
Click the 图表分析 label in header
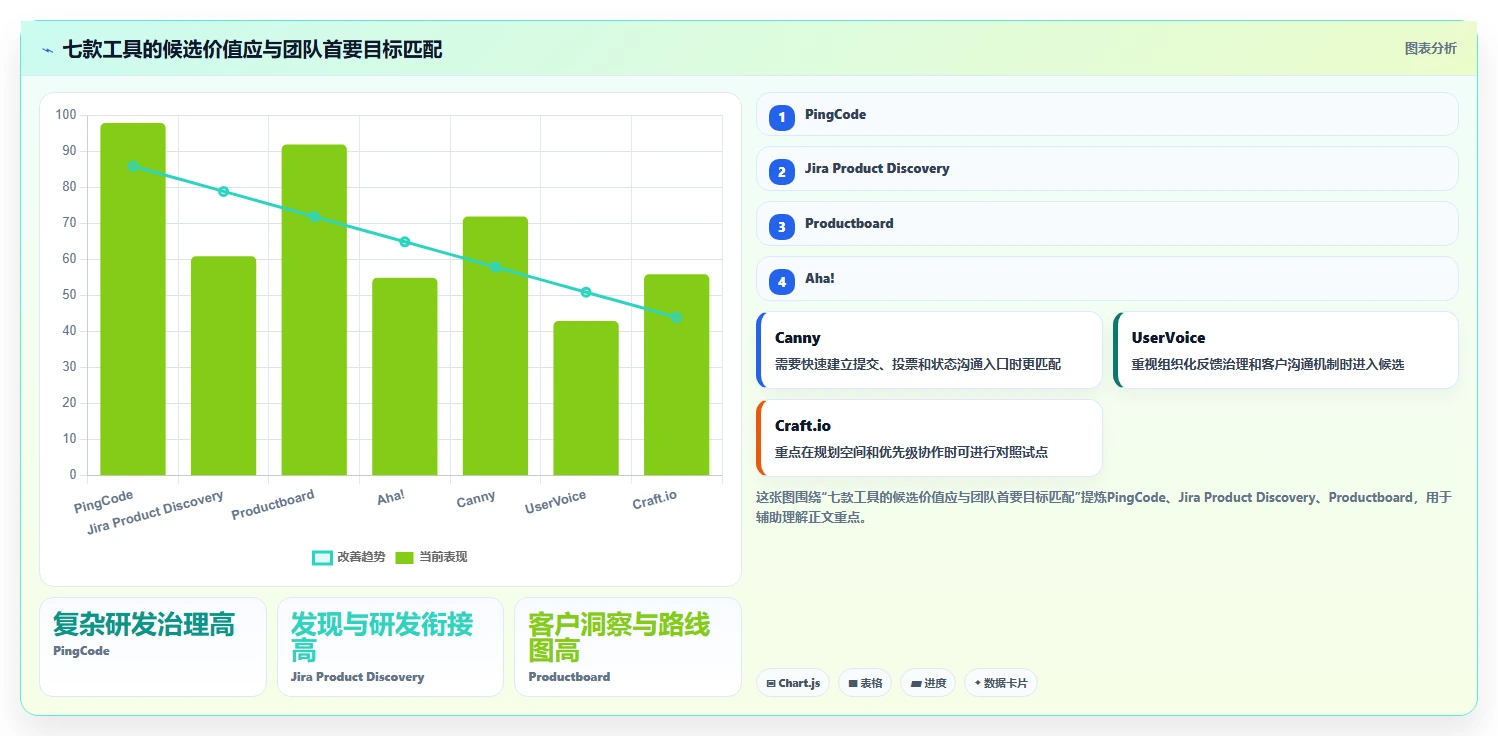(1431, 48)
